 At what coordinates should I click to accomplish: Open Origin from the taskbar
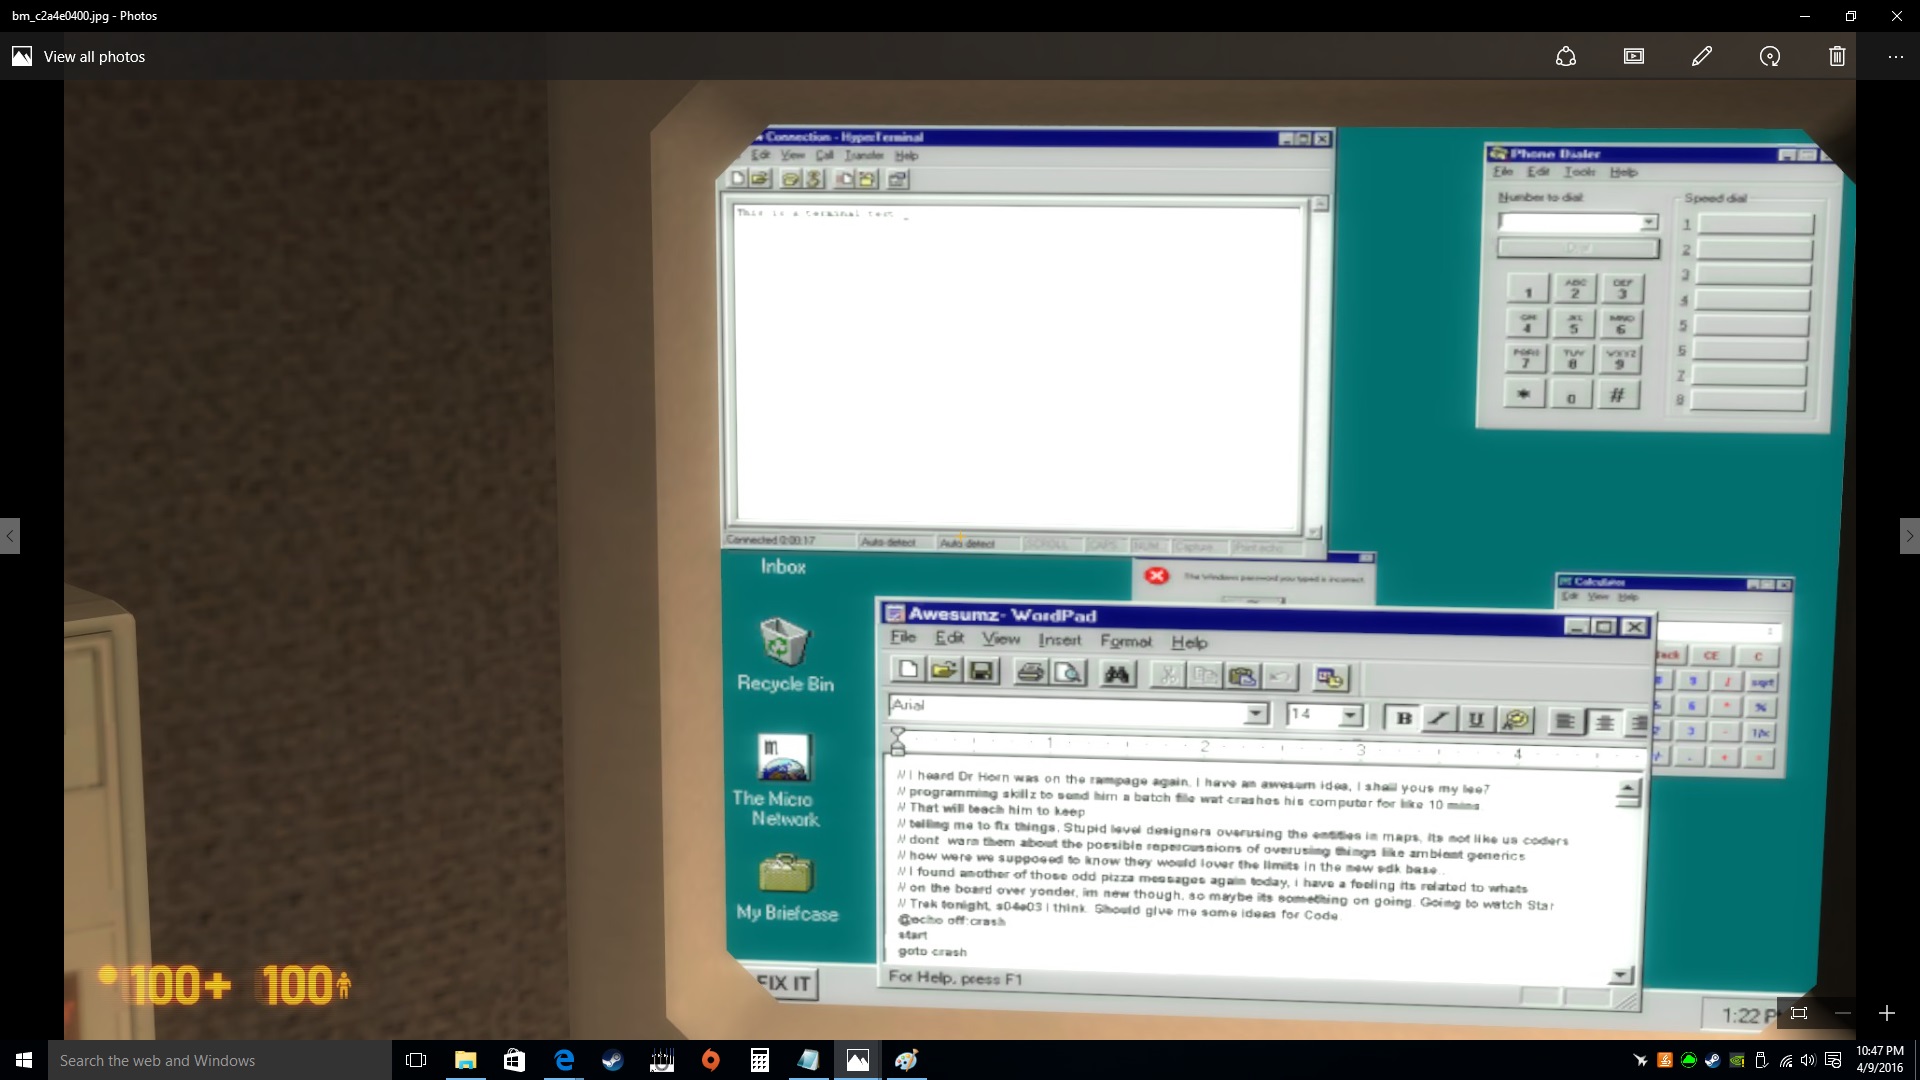point(710,1060)
